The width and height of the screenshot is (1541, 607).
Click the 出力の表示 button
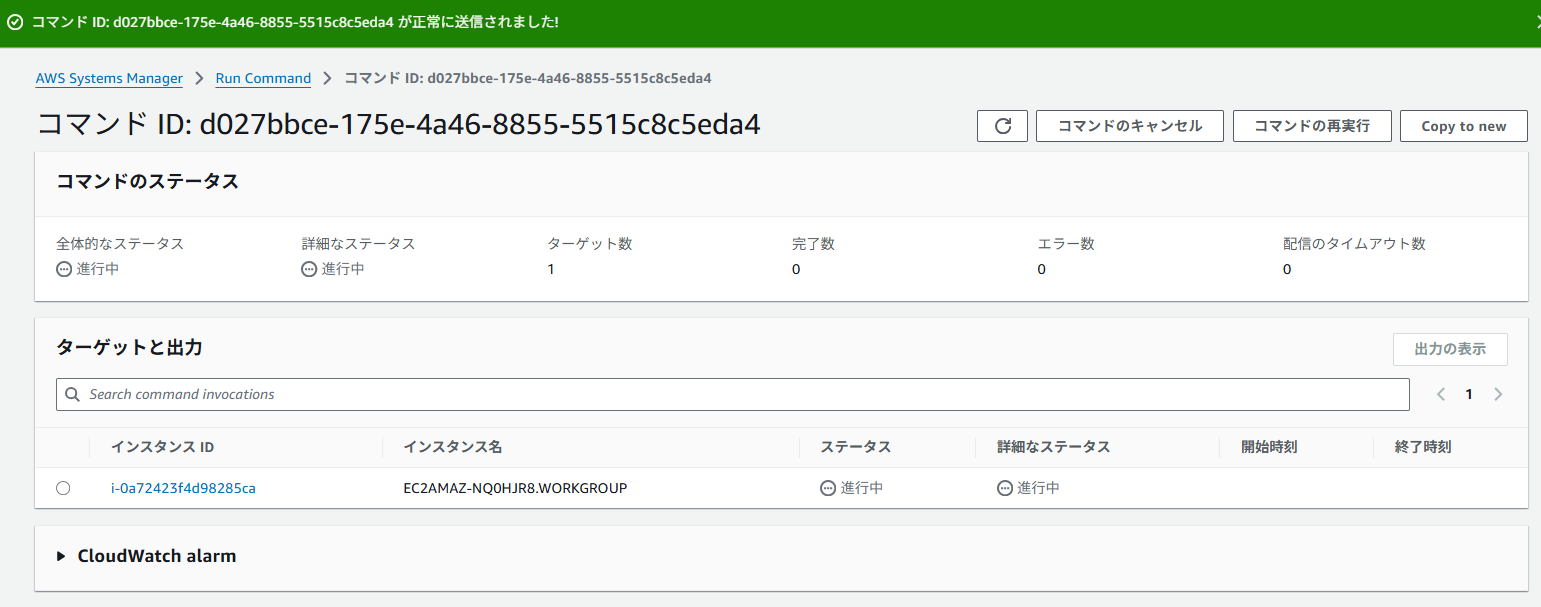coord(1450,349)
